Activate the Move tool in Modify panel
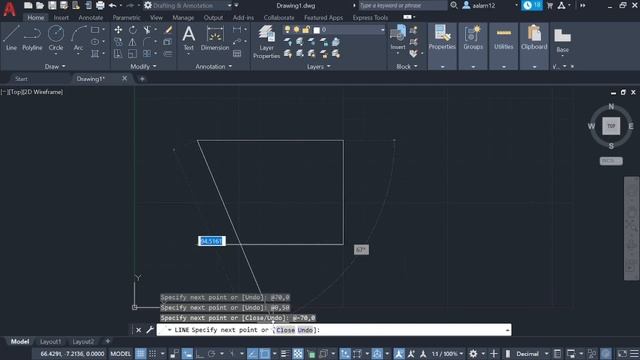 [x=118, y=30]
